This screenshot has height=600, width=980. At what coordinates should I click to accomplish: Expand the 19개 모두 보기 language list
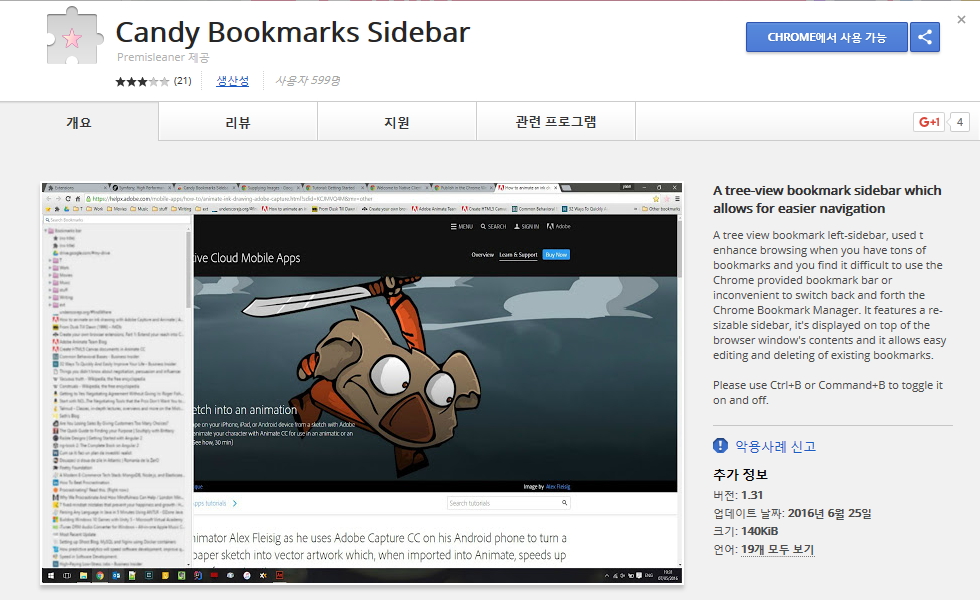click(x=777, y=550)
